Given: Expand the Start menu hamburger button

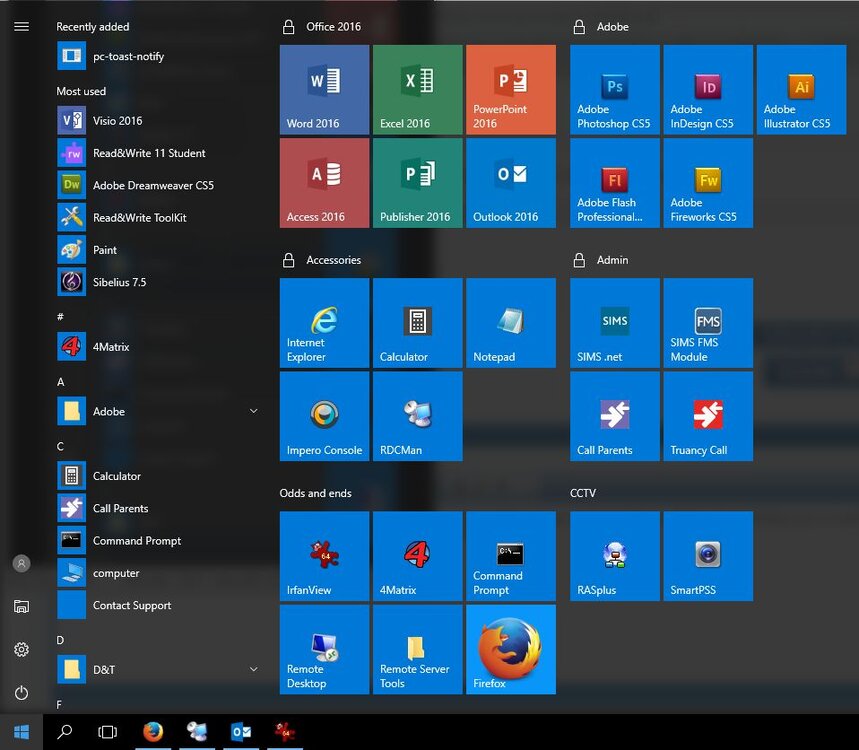Looking at the screenshot, I should coord(21,26).
